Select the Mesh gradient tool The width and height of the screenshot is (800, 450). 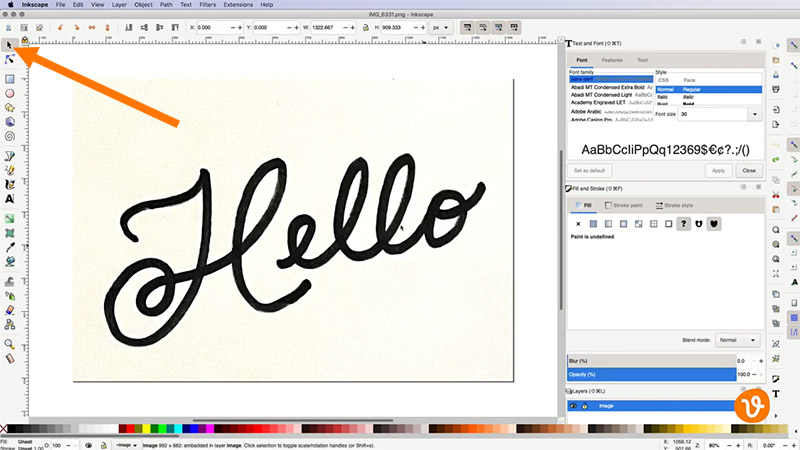click(9, 233)
